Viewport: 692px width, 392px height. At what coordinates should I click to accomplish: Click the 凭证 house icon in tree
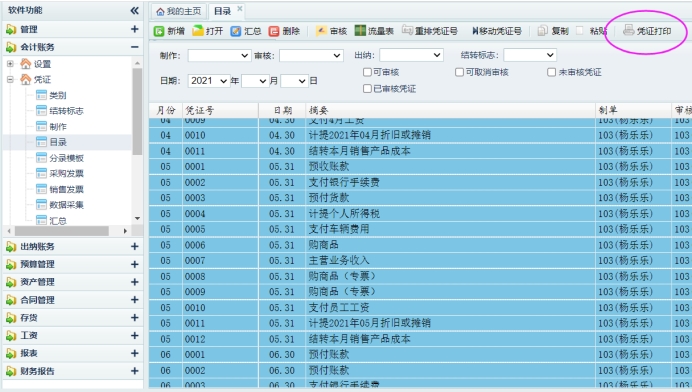[x=26, y=79]
